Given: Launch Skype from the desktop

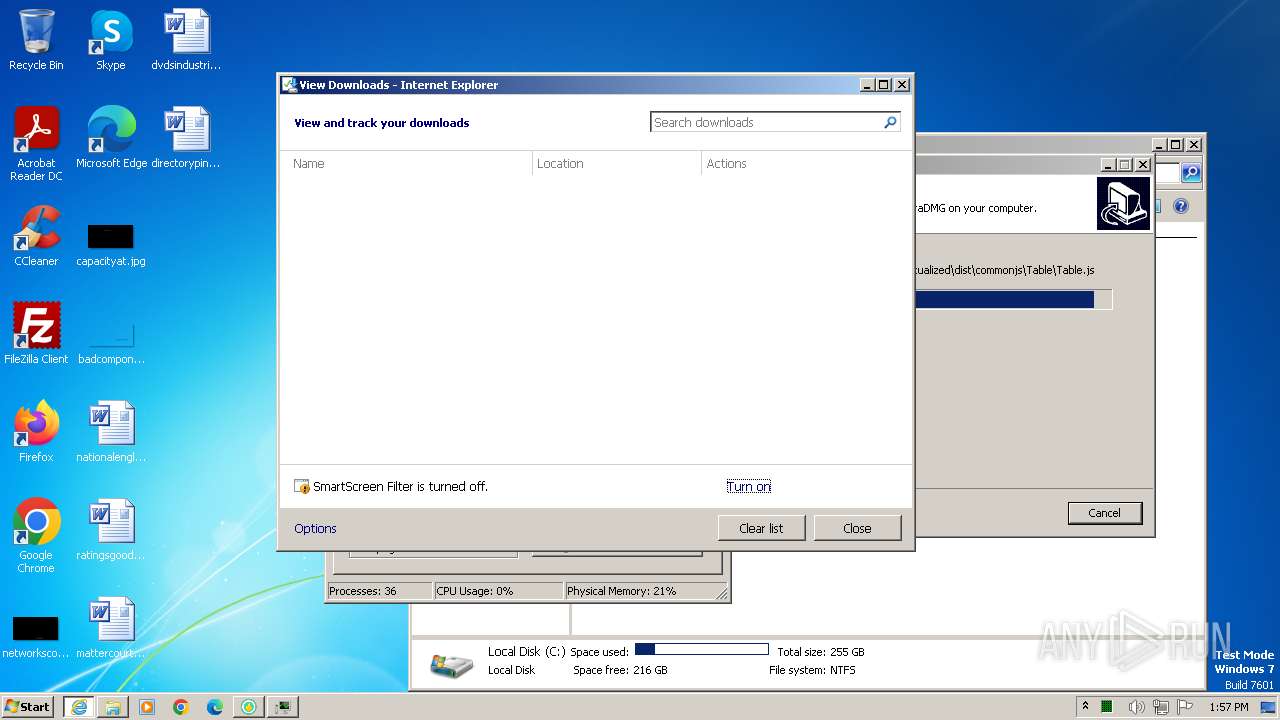Looking at the screenshot, I should (111, 40).
